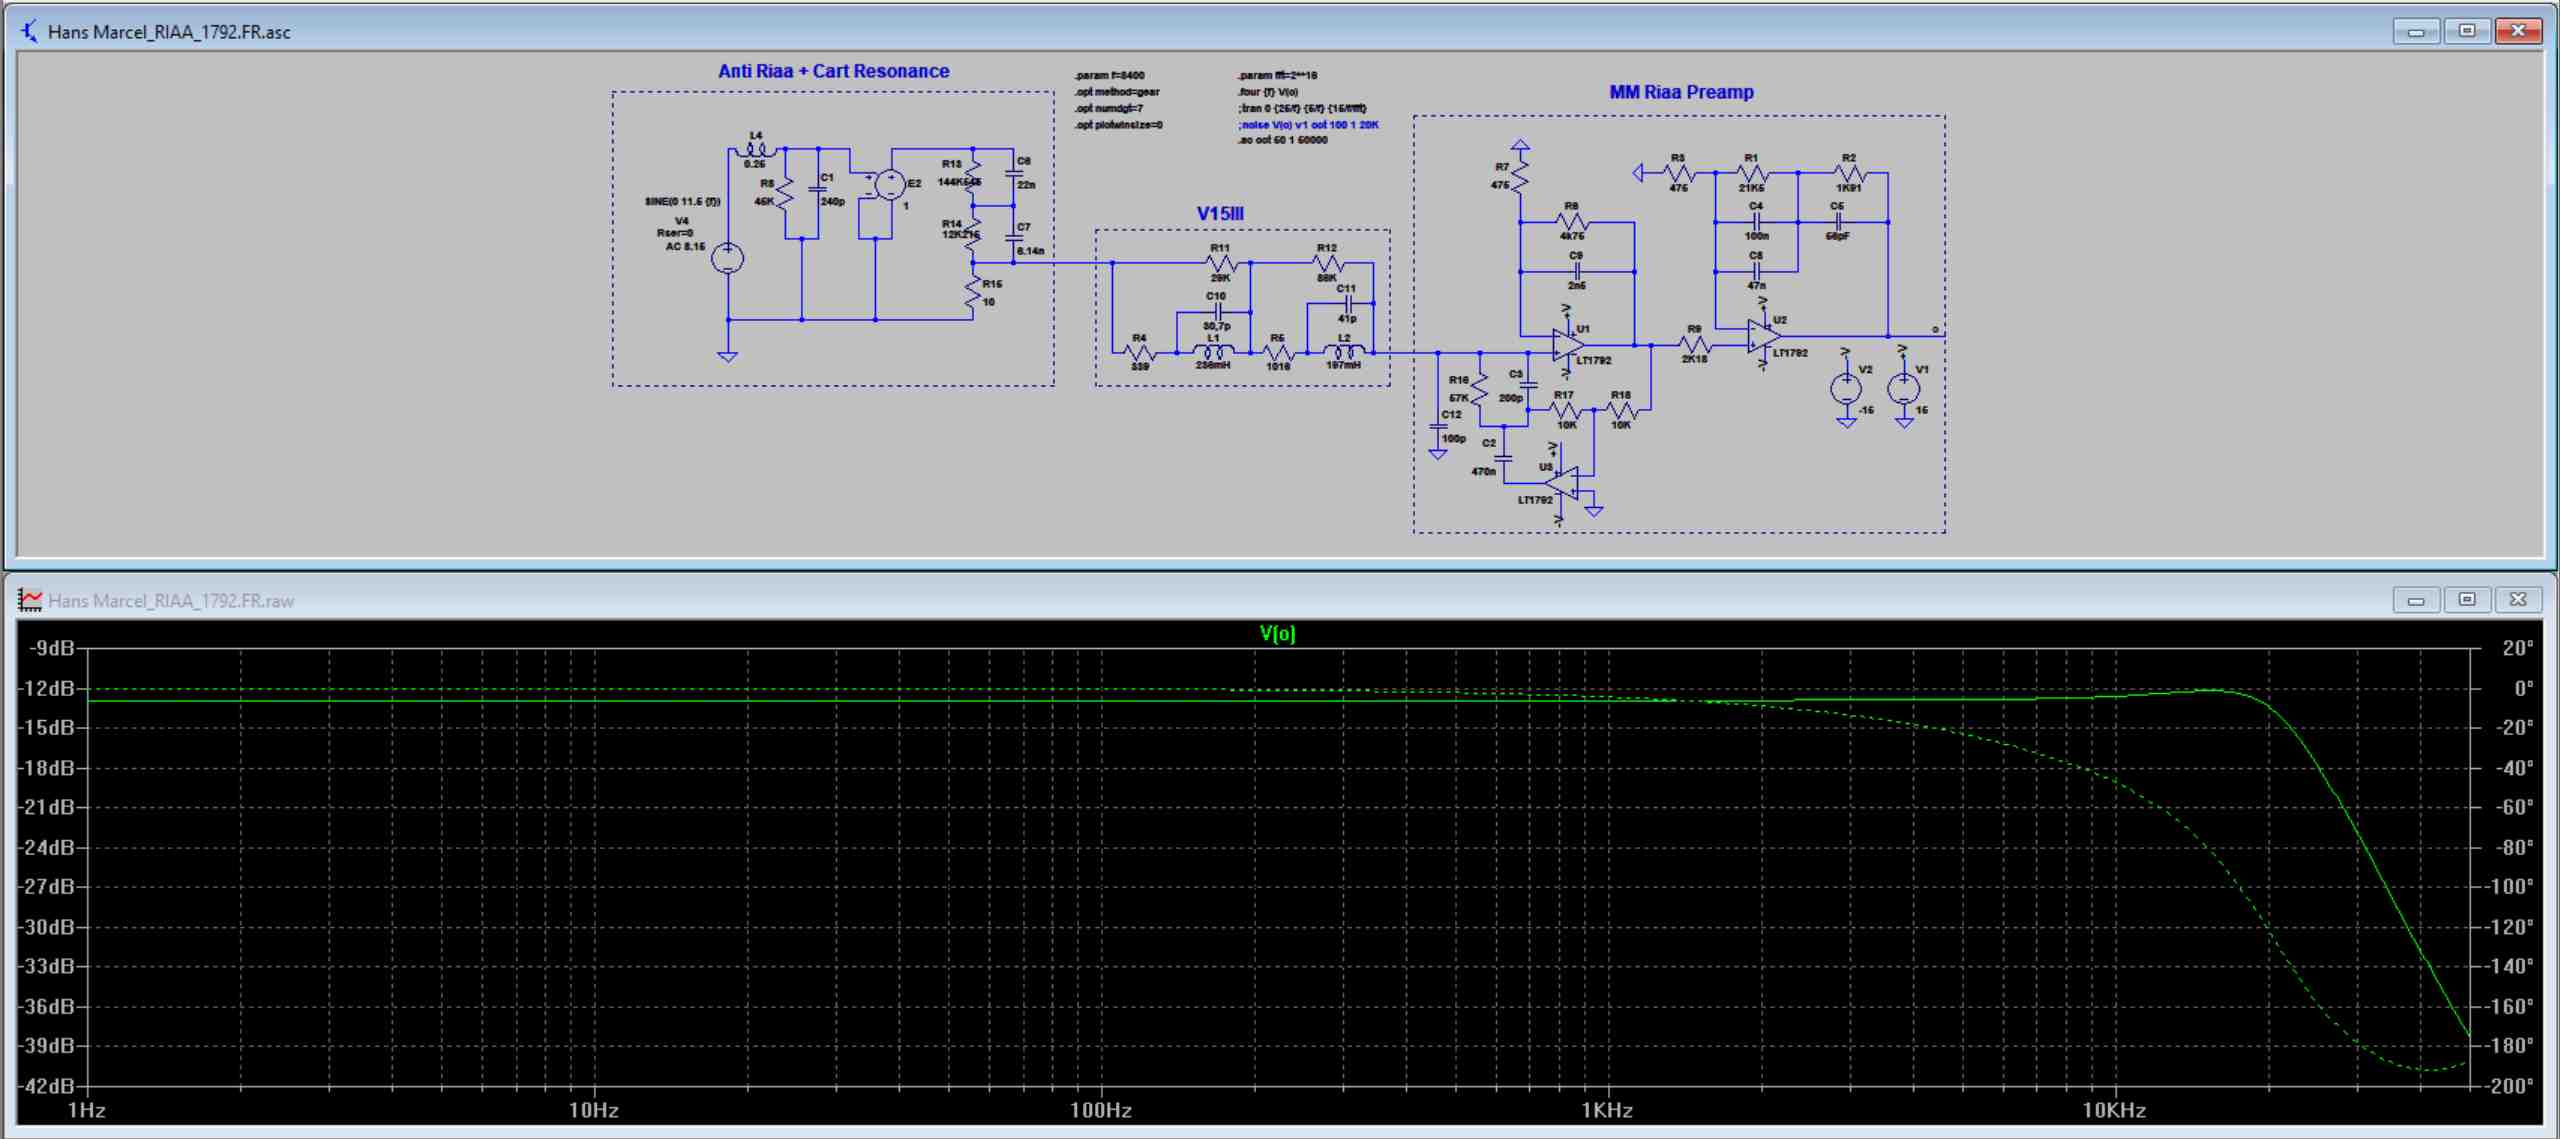Select the E2 controlled source symbol
Viewport: 2560px width, 1139px height.
(x=889, y=184)
